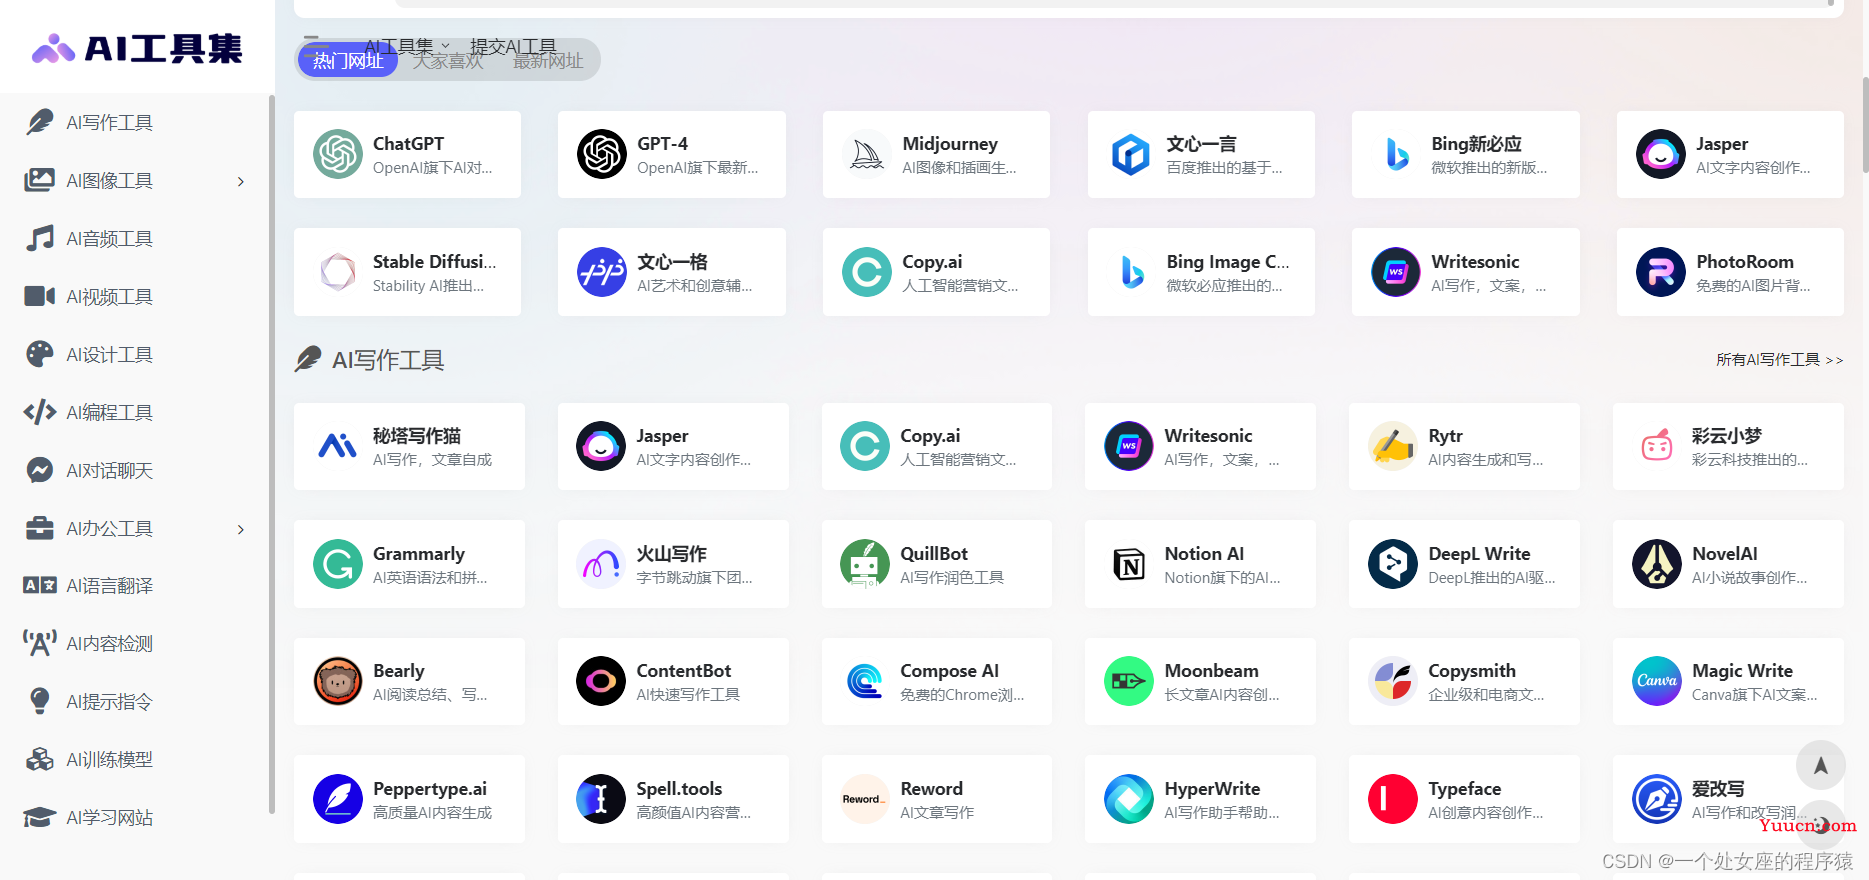Click the Notion AI N logo
Screen dimensions: 1869x880
coord(1129,564)
